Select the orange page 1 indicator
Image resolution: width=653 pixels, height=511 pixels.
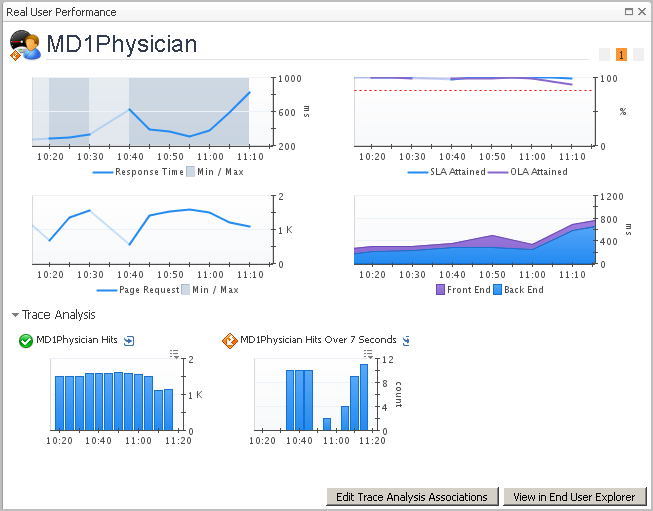tap(621, 55)
